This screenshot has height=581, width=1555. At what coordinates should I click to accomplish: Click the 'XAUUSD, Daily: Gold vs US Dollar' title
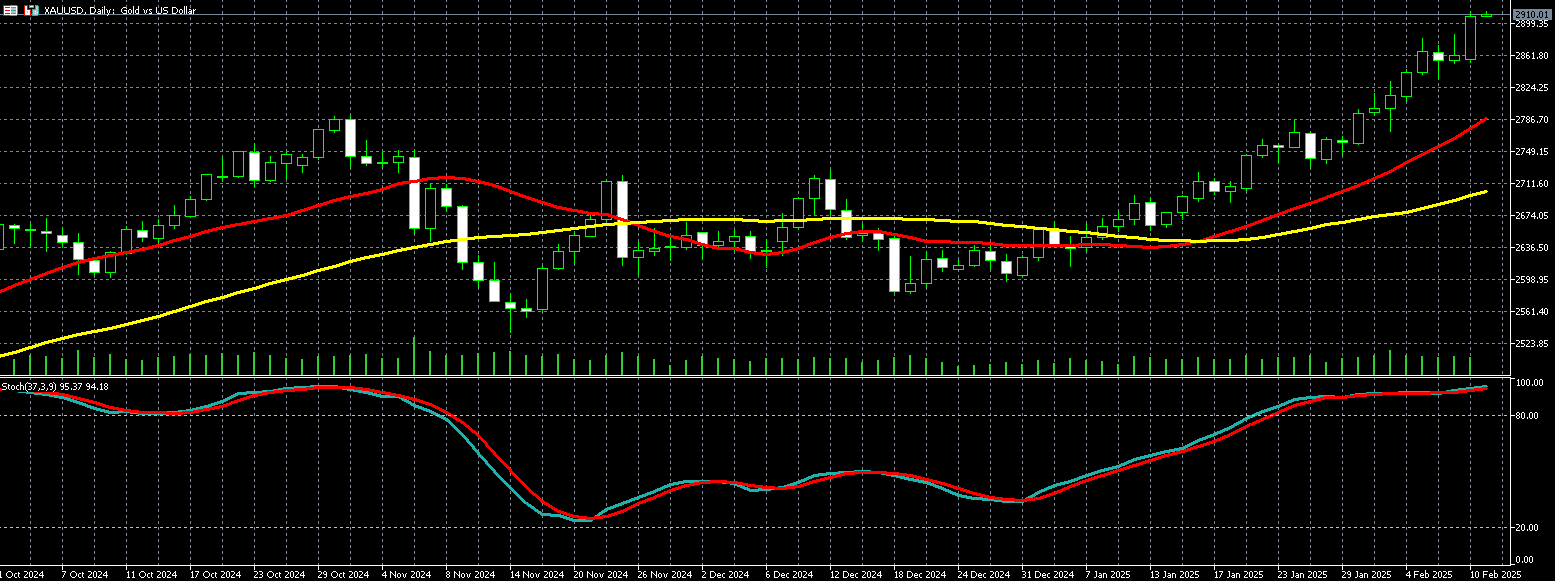(120, 10)
